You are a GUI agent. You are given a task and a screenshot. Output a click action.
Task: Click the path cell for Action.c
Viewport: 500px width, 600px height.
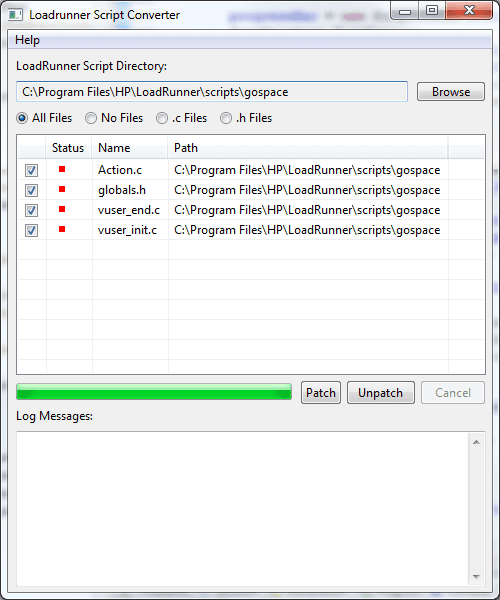click(307, 170)
